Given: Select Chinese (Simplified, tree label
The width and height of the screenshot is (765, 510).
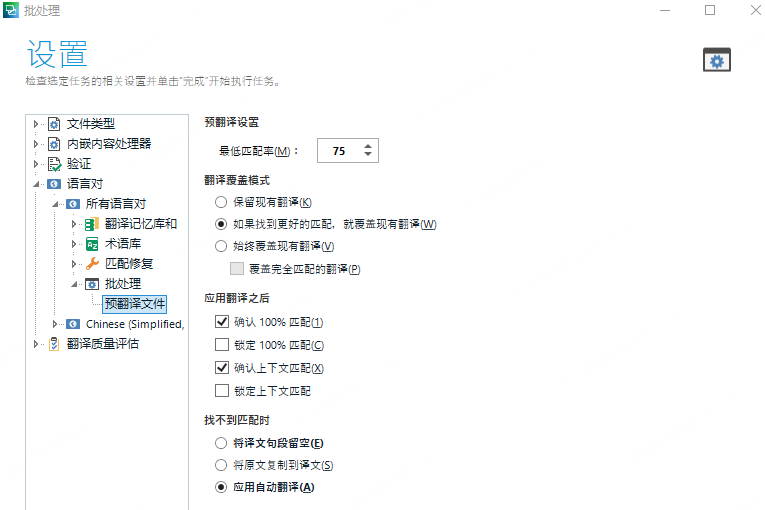Looking at the screenshot, I should pyautogui.click(x=135, y=324).
